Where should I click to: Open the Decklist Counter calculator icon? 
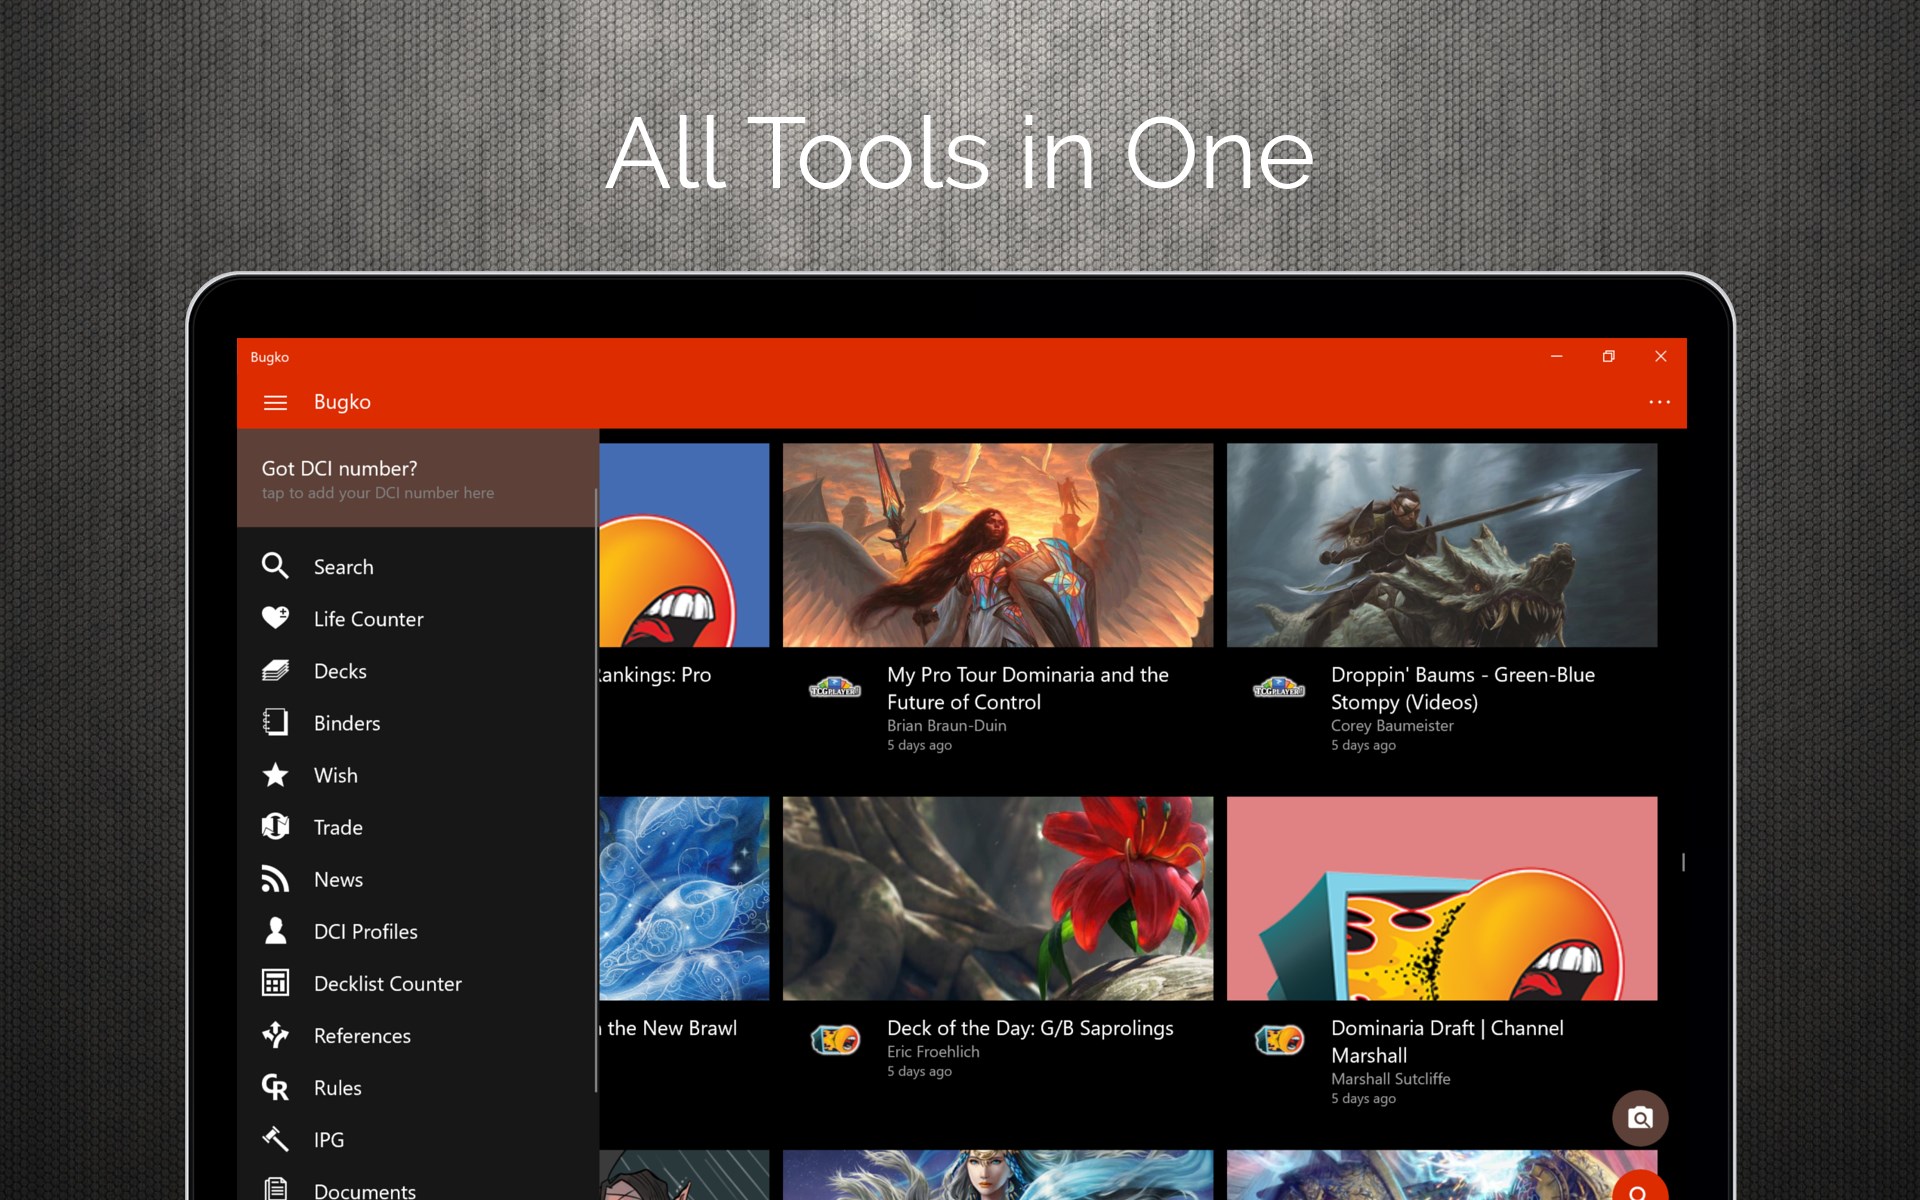275,983
